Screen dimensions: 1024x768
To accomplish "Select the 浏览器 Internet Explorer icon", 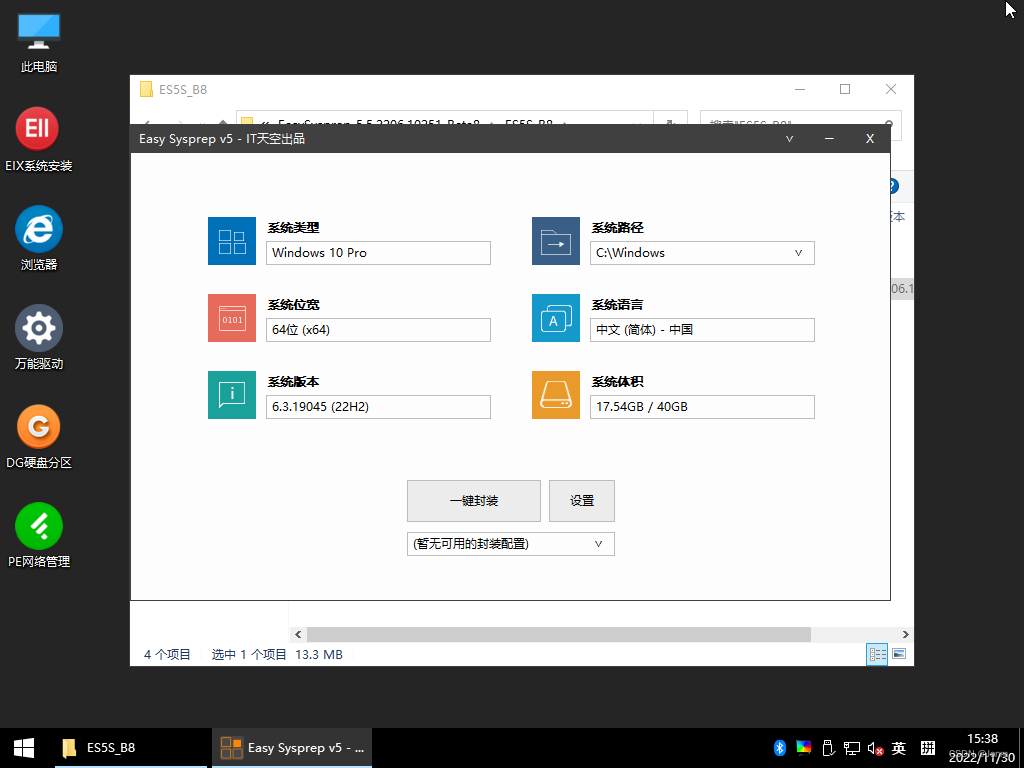I will click(39, 239).
